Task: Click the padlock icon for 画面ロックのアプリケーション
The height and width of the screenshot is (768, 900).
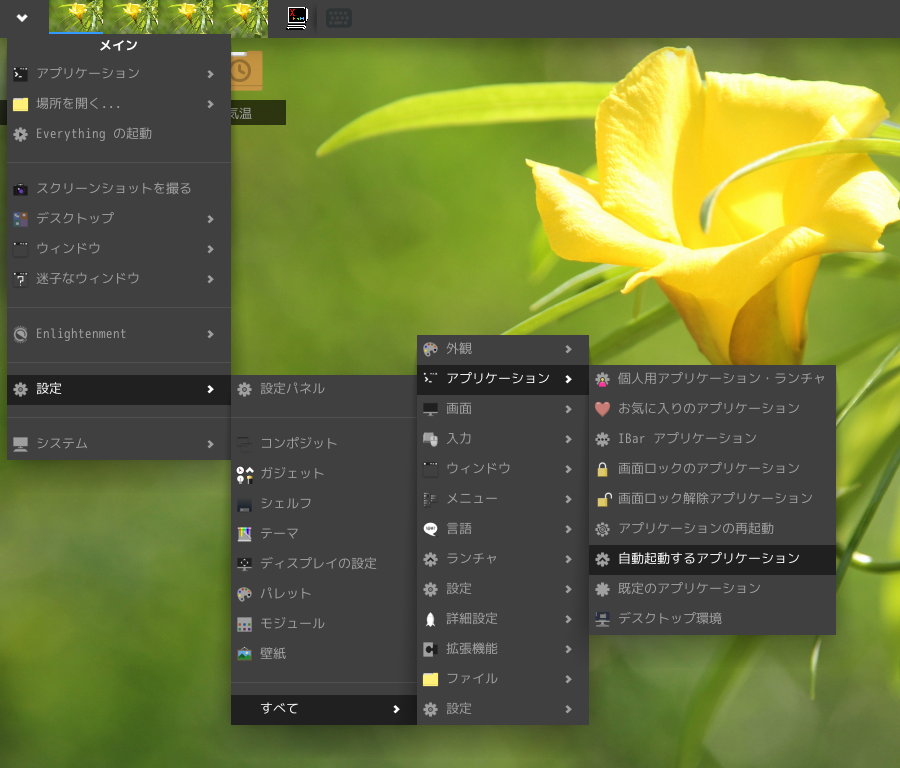Action: (x=602, y=469)
